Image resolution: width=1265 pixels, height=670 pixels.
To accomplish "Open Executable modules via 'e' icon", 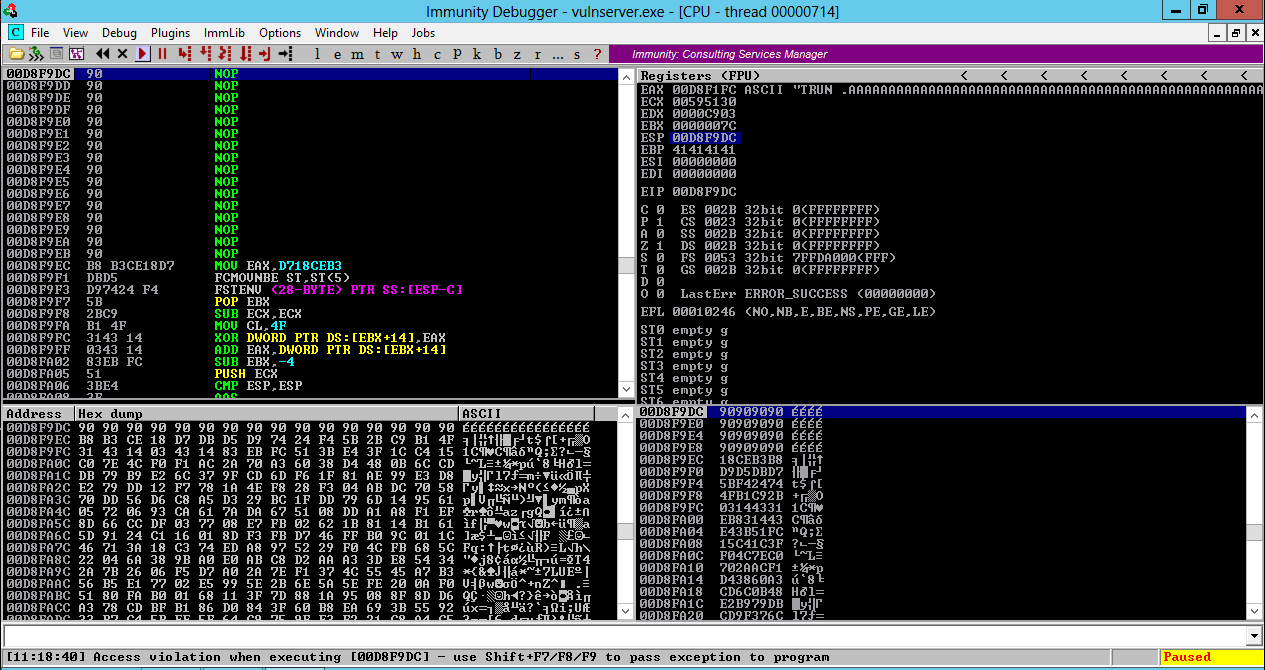I will [337, 53].
